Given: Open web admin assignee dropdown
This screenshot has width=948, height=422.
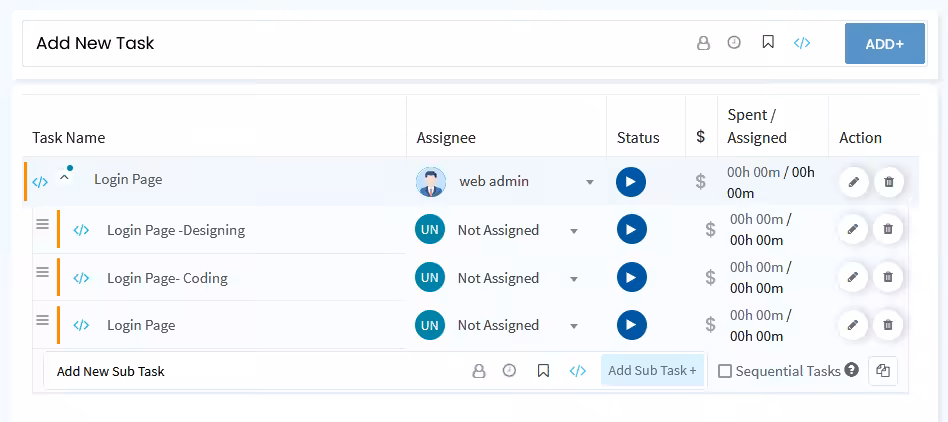Looking at the screenshot, I should [x=590, y=182].
